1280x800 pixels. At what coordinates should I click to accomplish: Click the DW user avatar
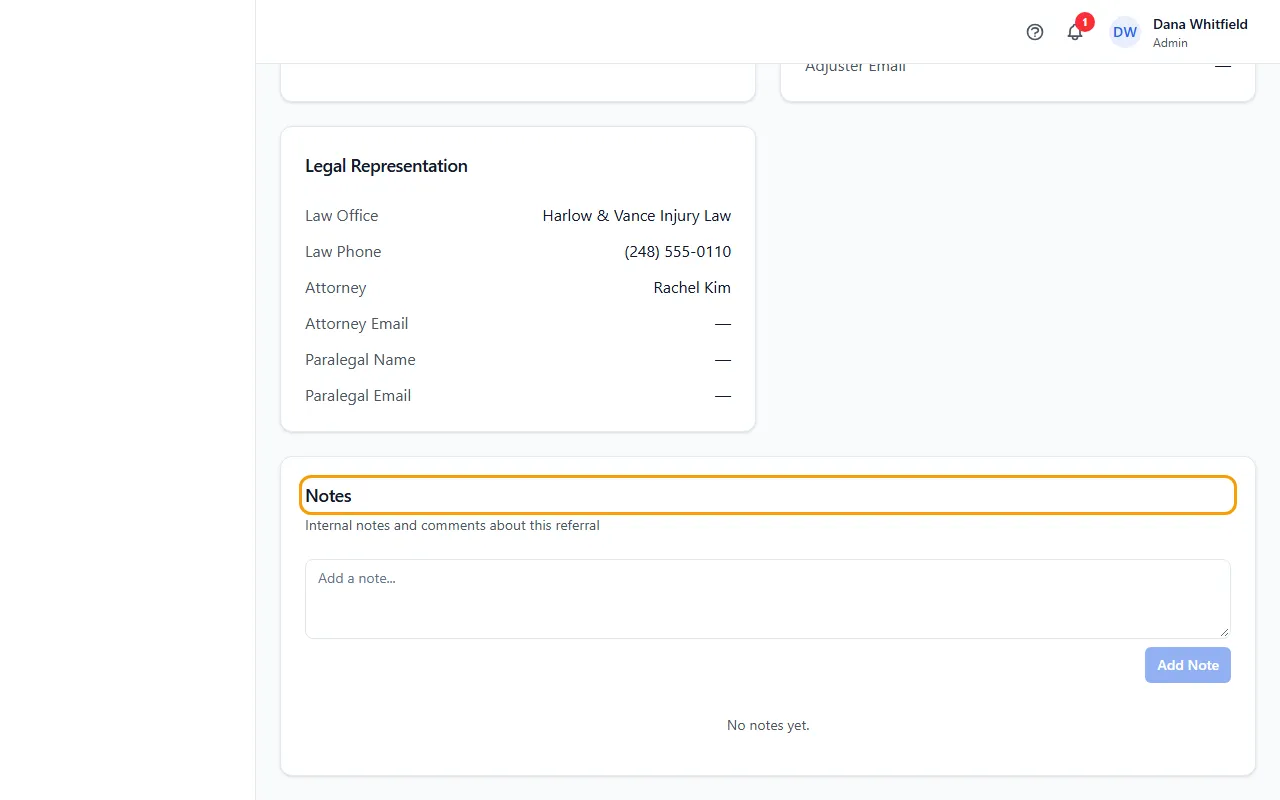tap(1125, 32)
